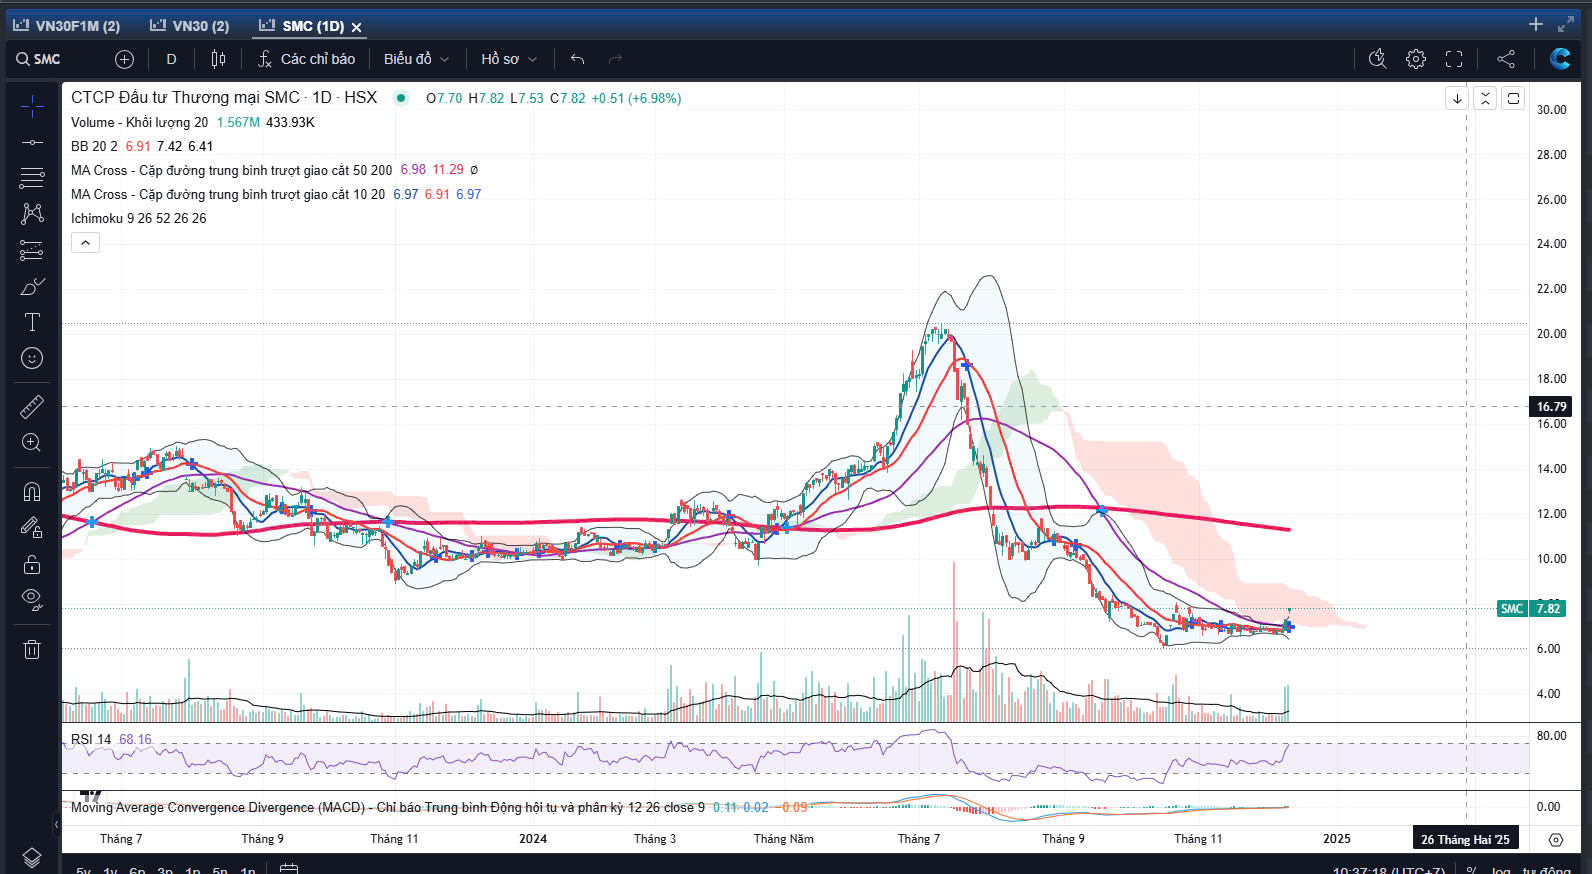Click the SMC 7.82 last price label
Viewport: 1592px width, 874px height.
coord(1531,608)
